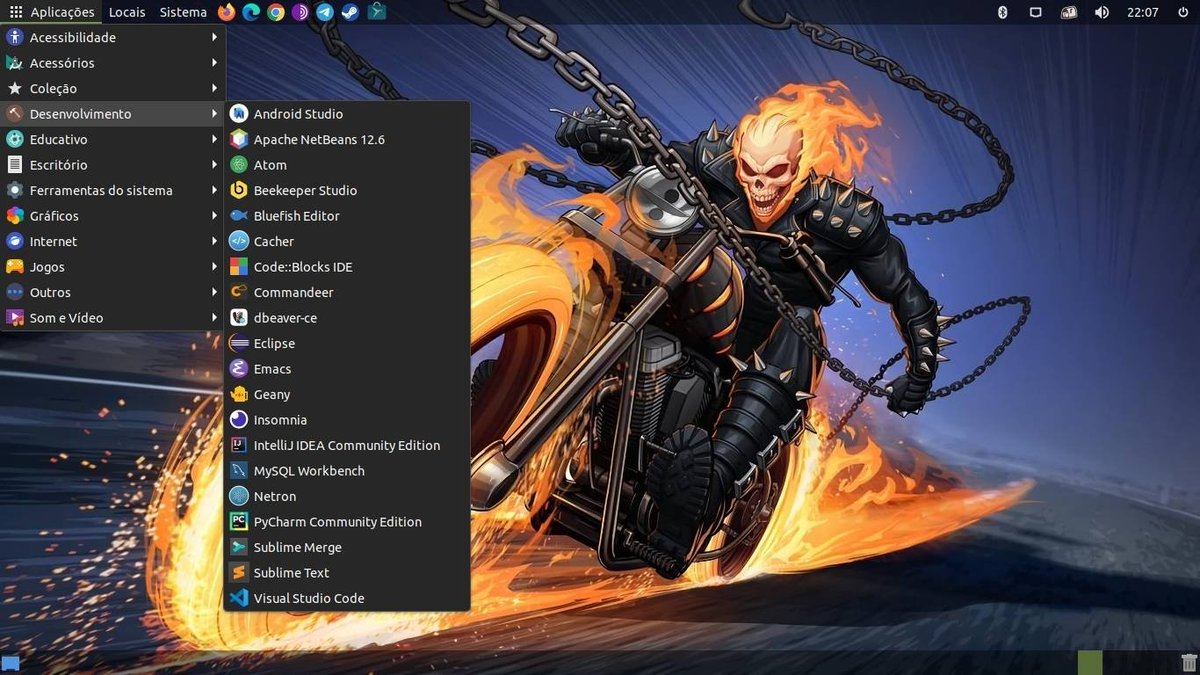Launch Android Studio from the Desenvolvimento submenu
Screen dimensions: 1200x675
pos(346,114)
